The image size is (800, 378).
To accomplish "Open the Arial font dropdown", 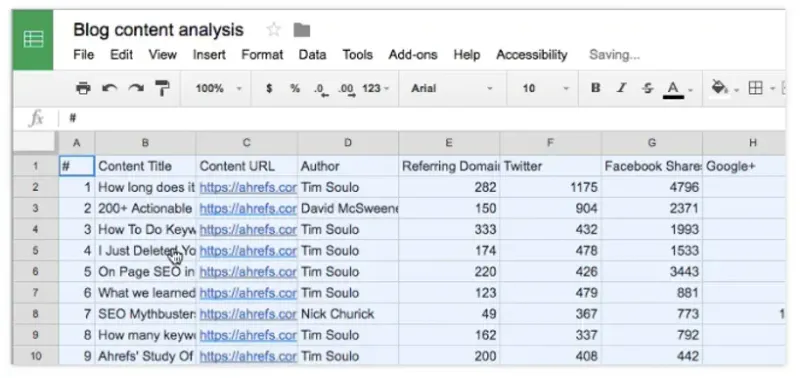I will pos(452,88).
